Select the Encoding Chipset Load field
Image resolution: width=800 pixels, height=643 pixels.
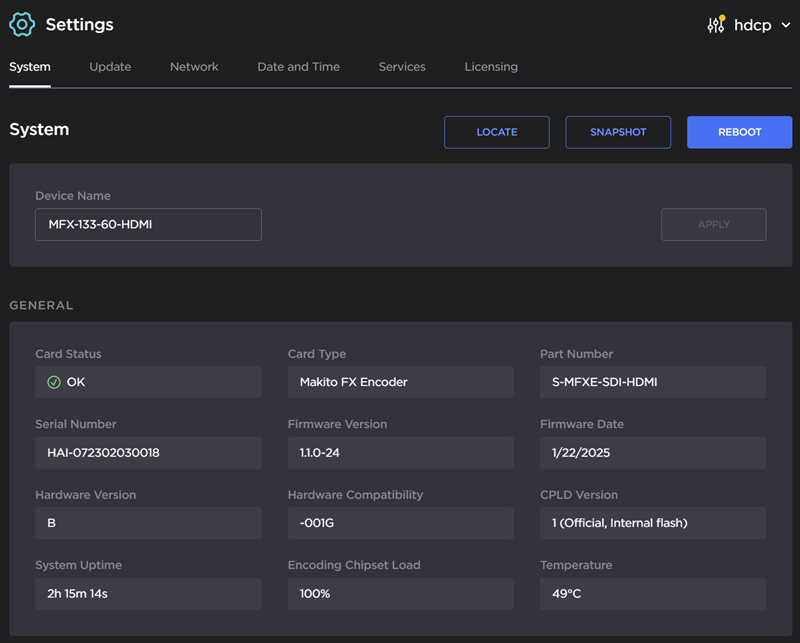pos(400,593)
